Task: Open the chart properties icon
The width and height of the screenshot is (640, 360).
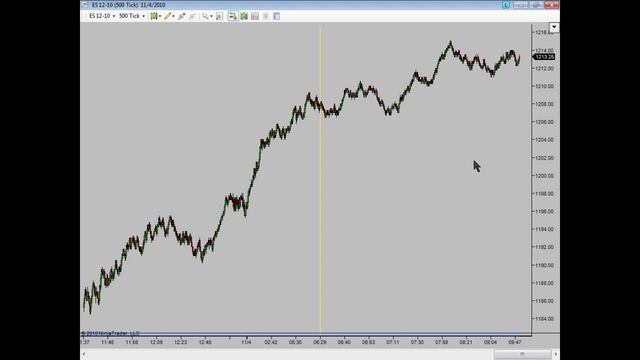Action: 276,16
